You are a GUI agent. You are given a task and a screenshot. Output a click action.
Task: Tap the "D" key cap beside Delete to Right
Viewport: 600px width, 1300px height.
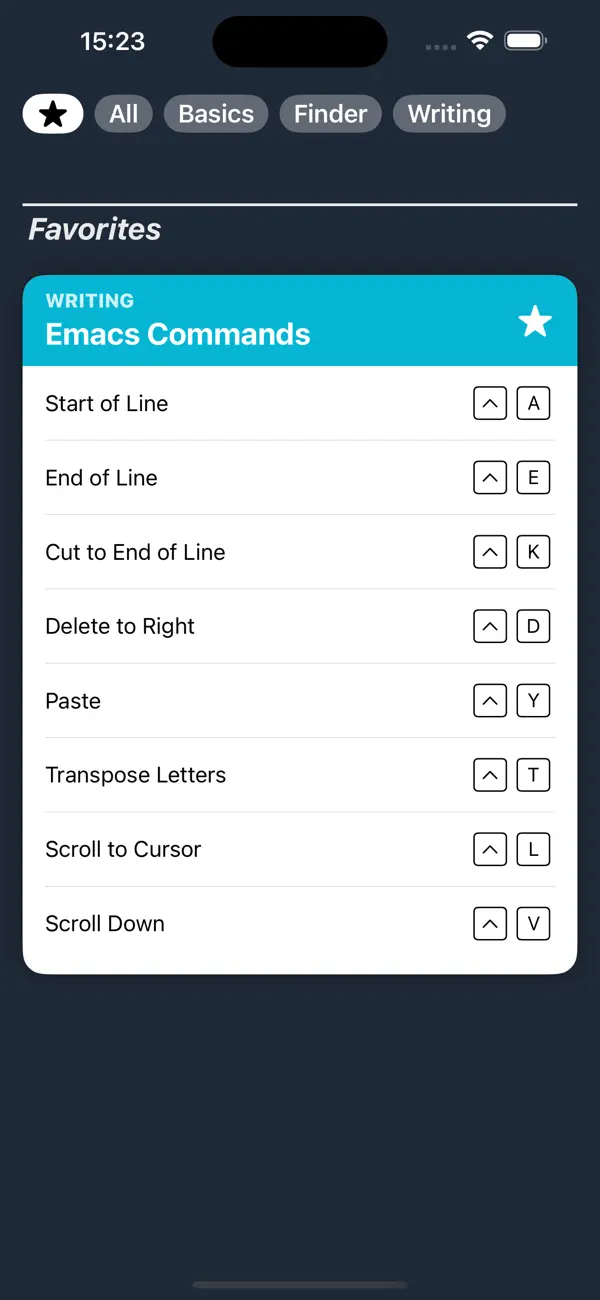click(x=533, y=626)
